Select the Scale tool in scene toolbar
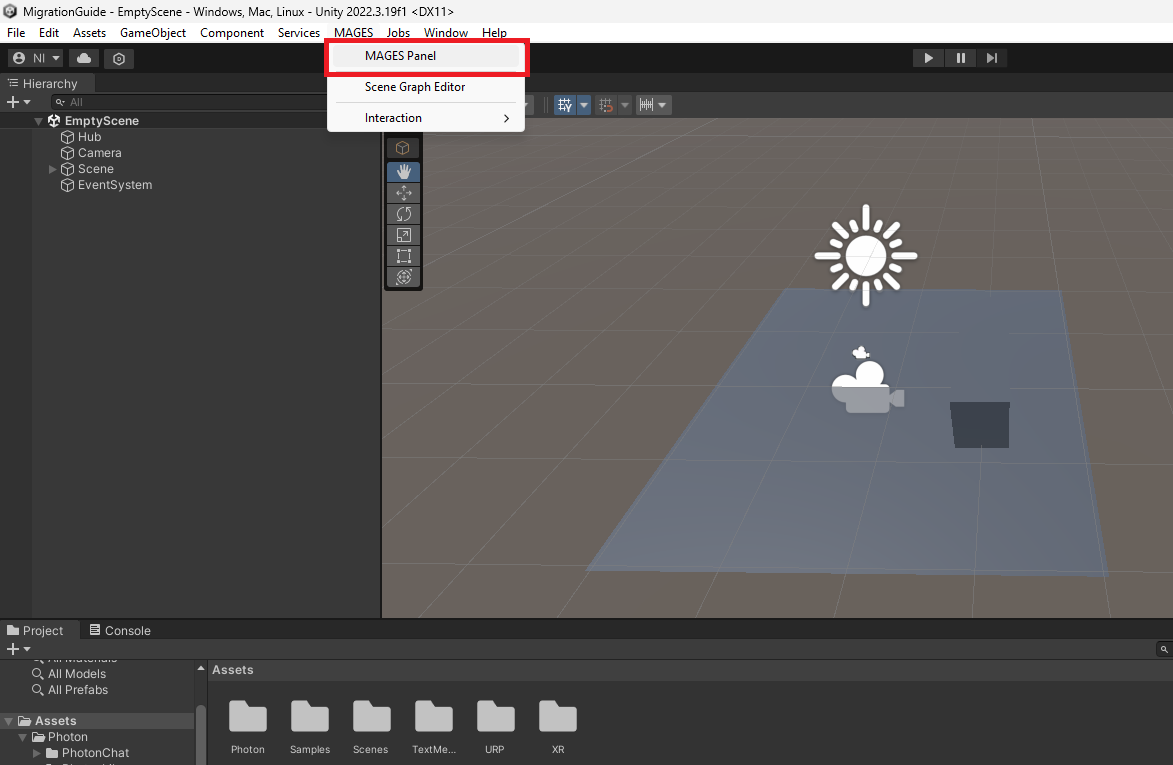This screenshot has width=1173, height=765. pos(403,235)
